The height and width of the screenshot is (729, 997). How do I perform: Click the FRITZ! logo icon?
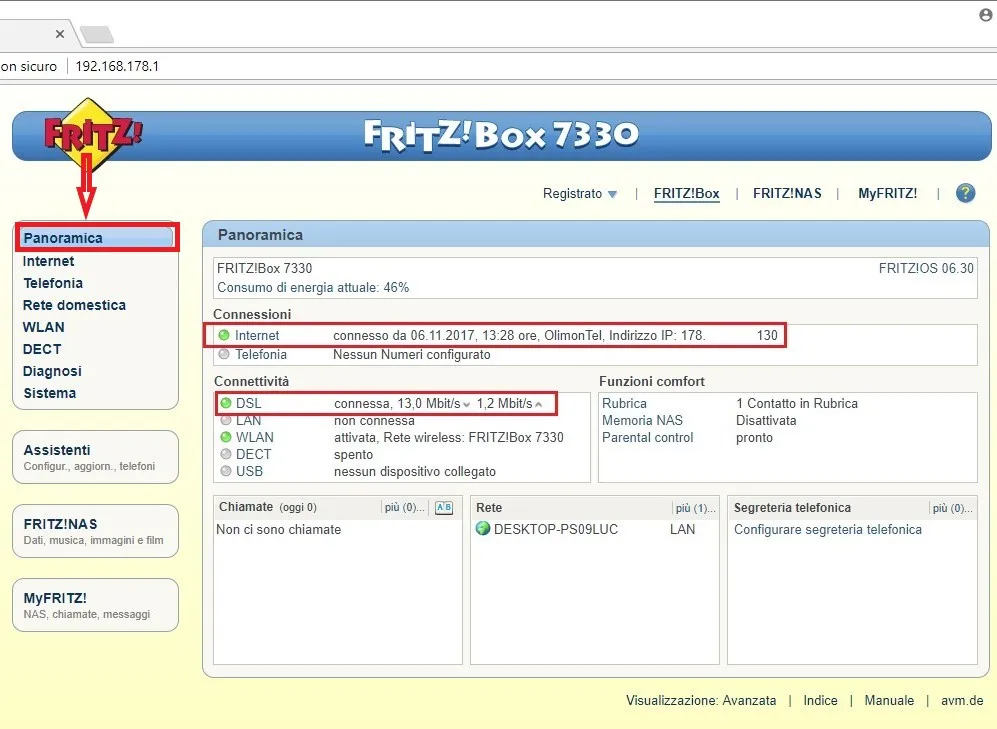coord(92,133)
